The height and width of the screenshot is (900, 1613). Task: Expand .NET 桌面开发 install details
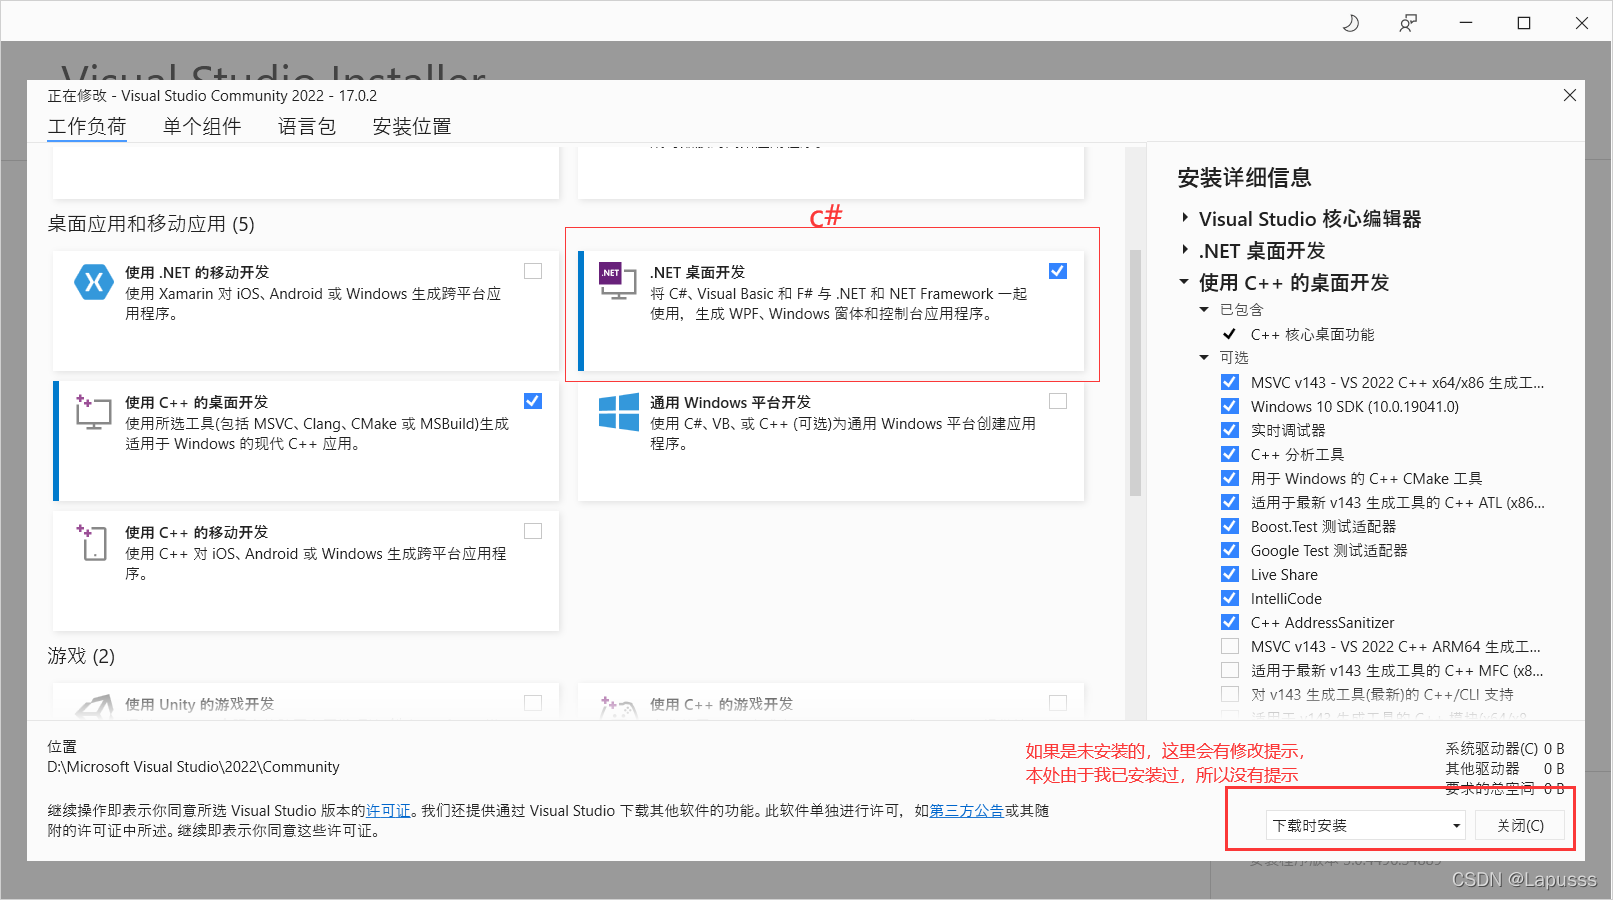1185,250
